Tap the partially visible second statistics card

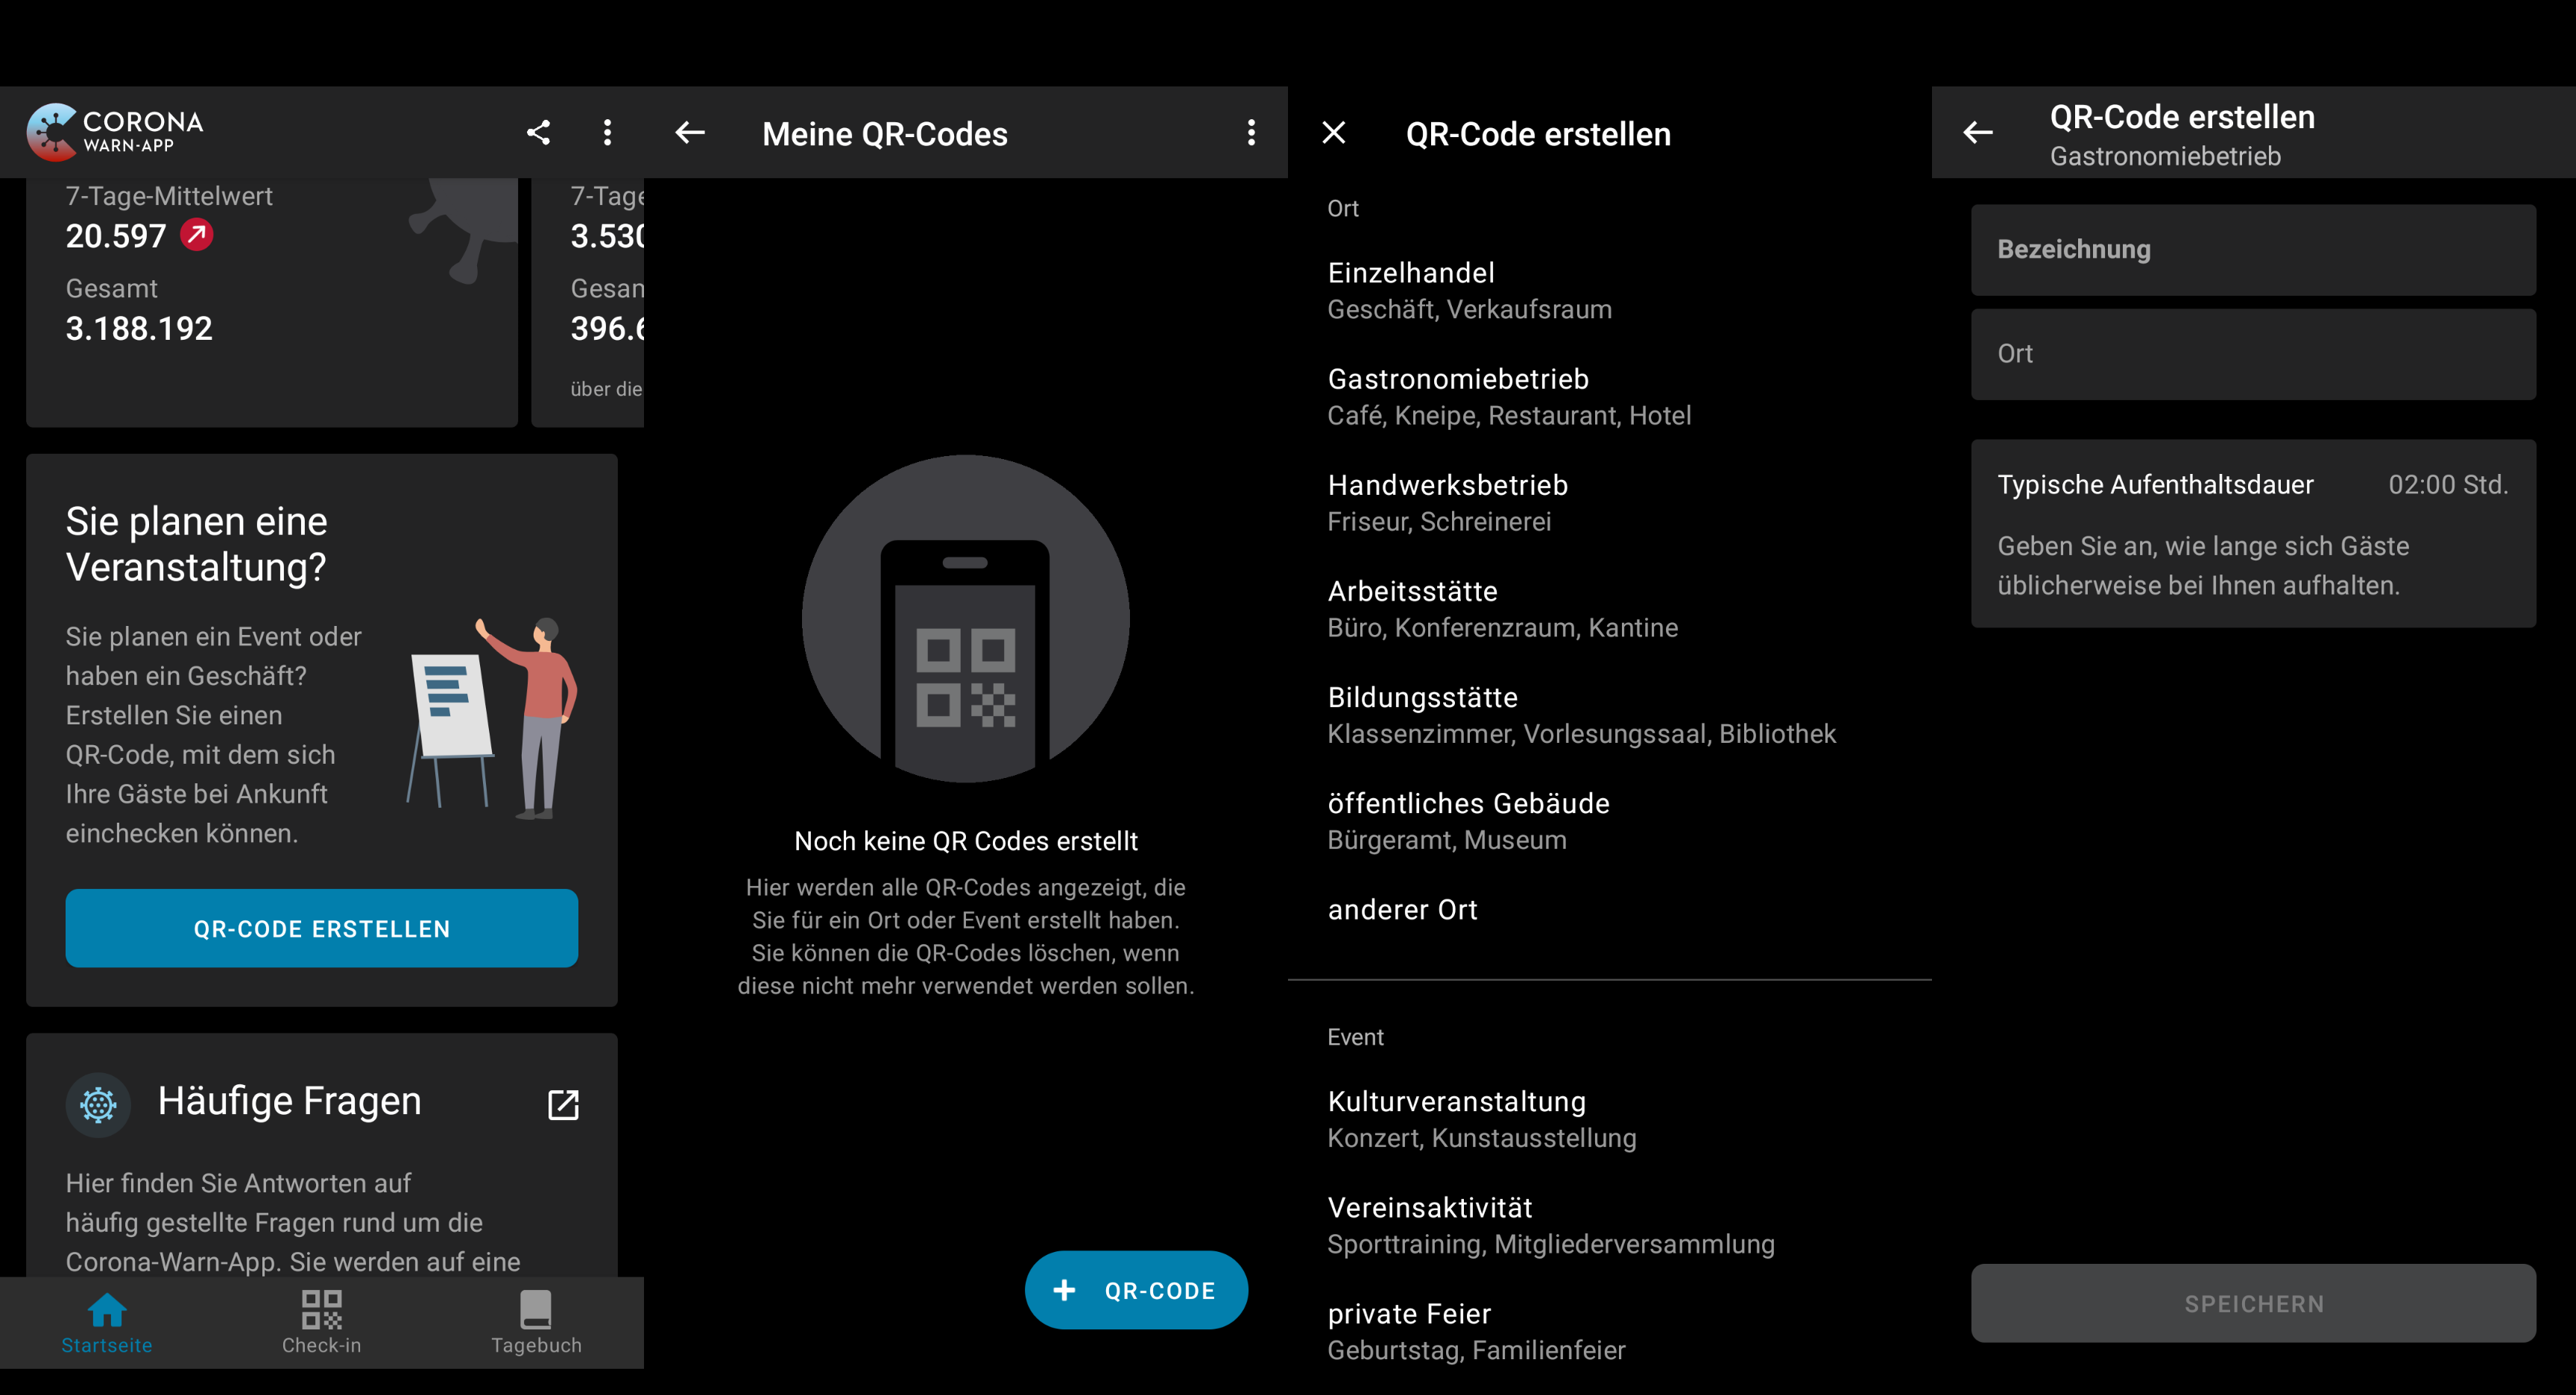(x=588, y=302)
